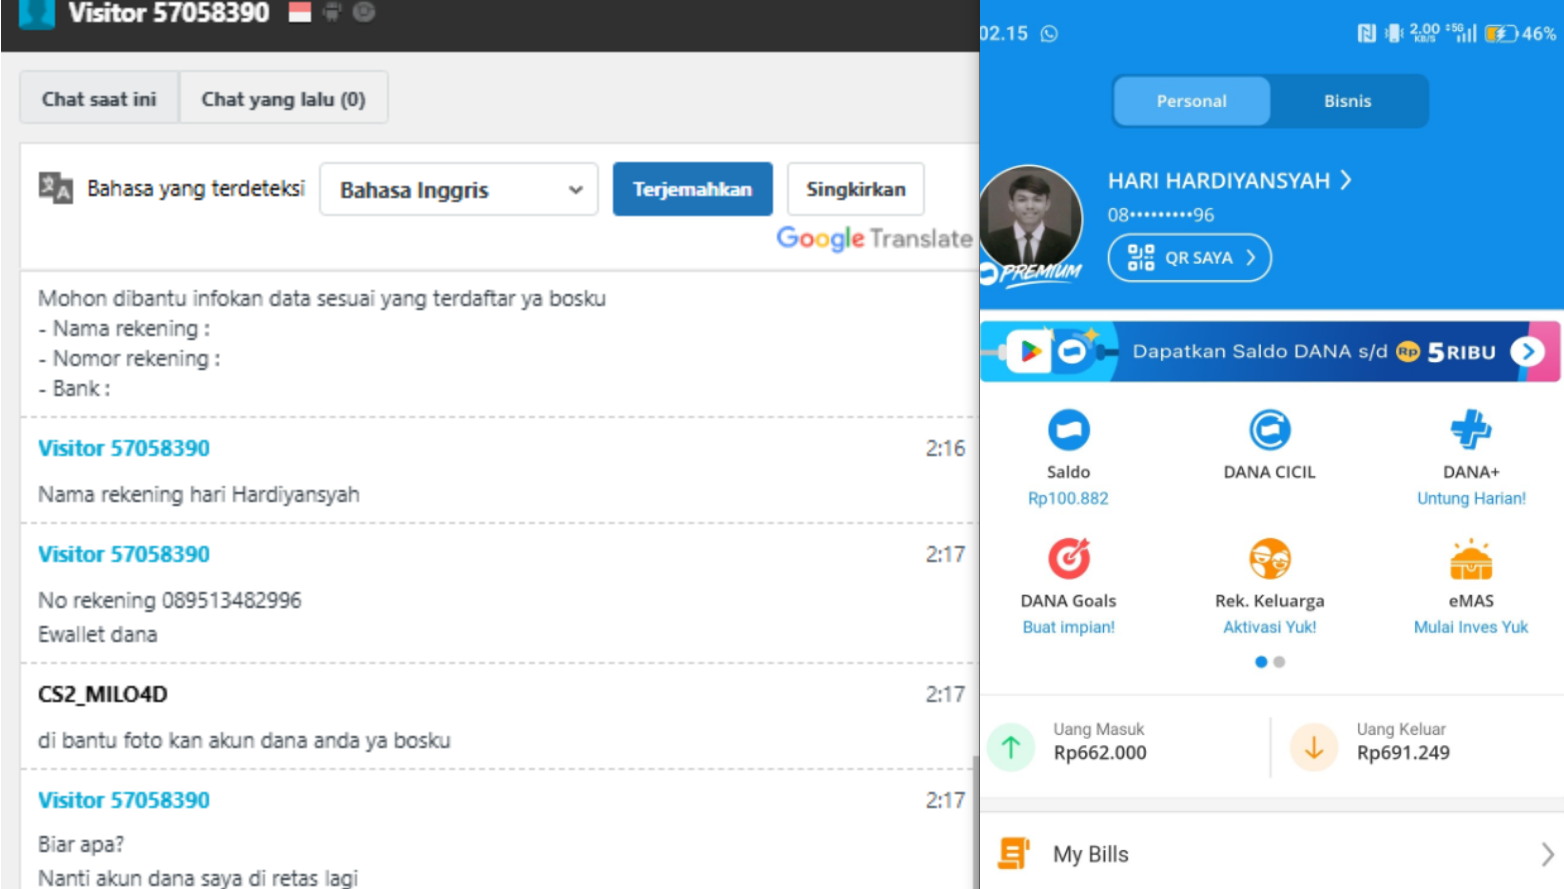Click the 'Bahasa yang terdeteksi' label
The image size is (1564, 889).
click(196, 188)
